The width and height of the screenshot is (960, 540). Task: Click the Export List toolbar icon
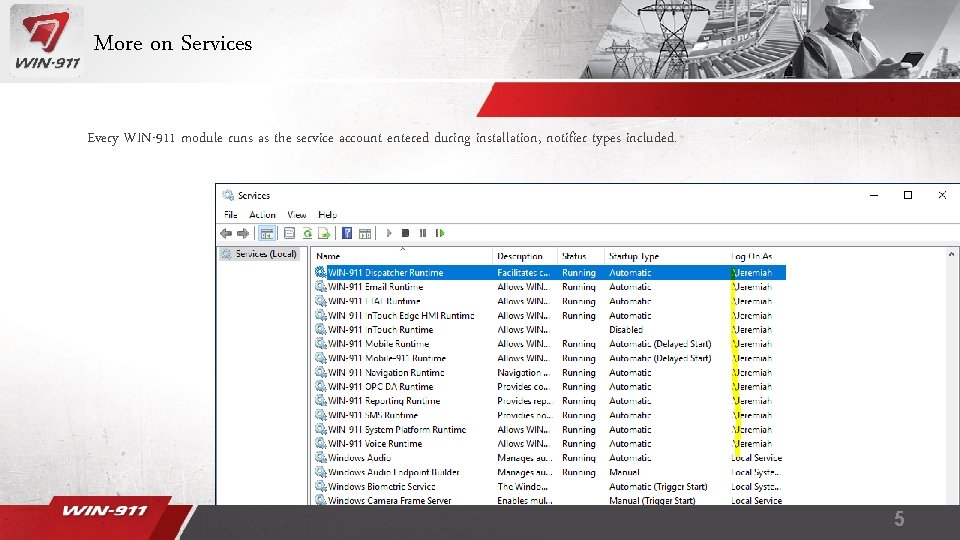(324, 233)
